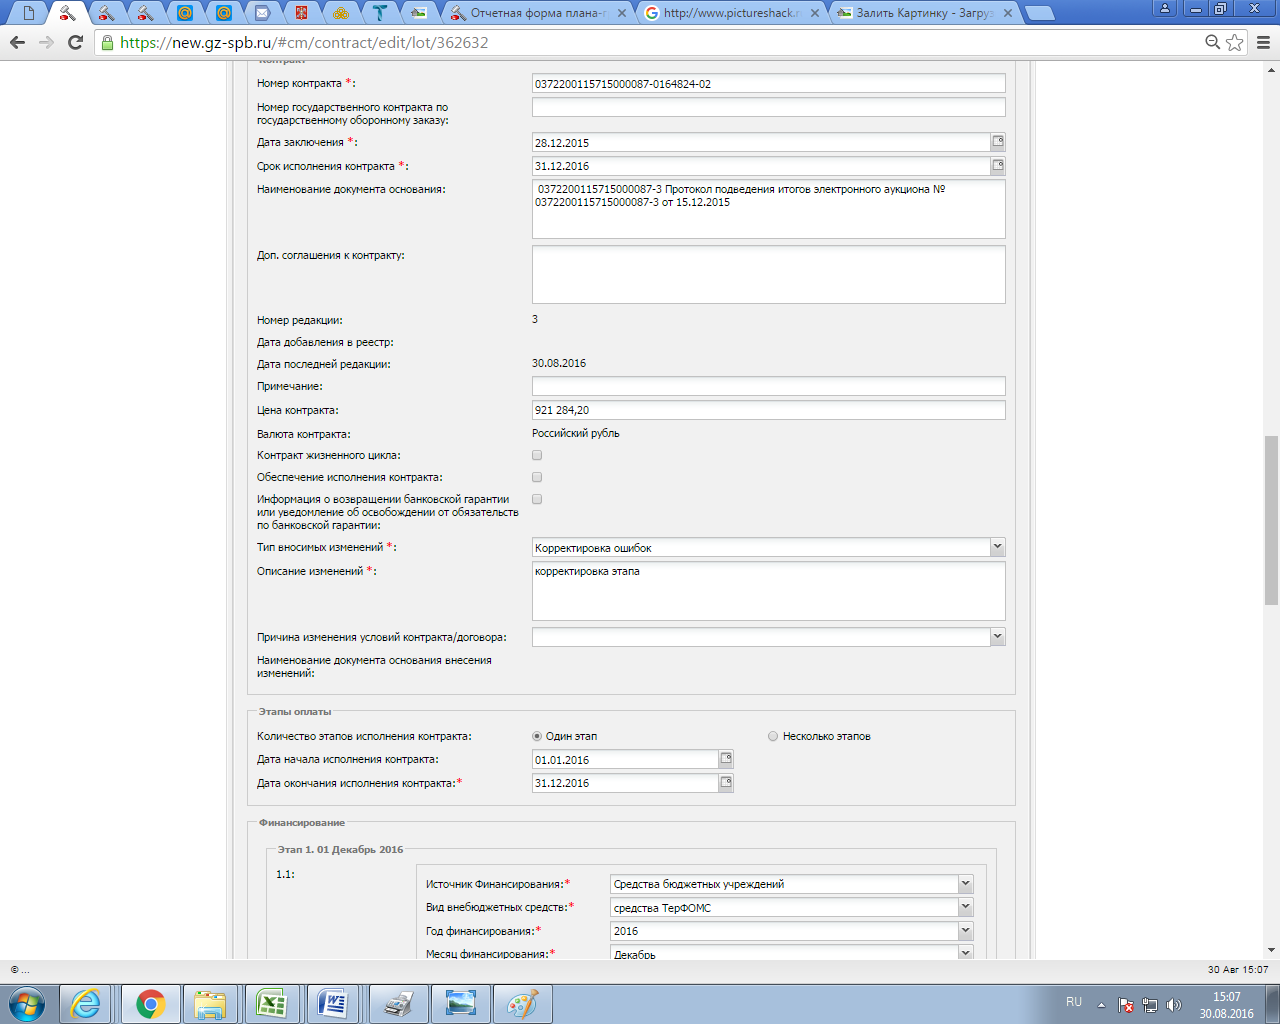Bookmark page with star icon
Screen dimensions: 1280x1024
1235,42
